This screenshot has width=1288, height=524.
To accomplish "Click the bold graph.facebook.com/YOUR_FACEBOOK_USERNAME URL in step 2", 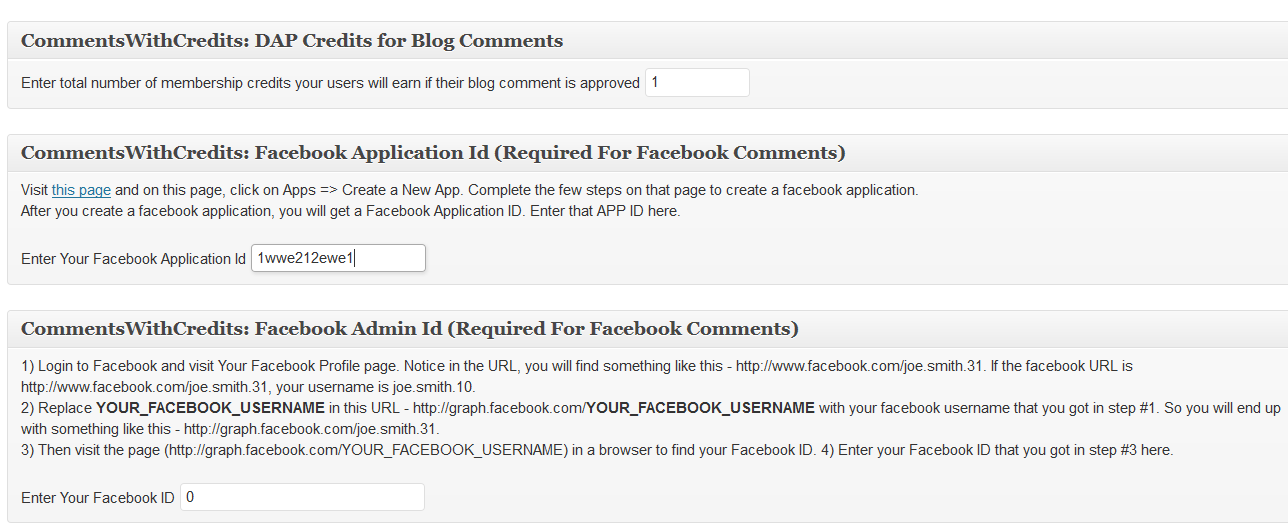I will [614, 408].
